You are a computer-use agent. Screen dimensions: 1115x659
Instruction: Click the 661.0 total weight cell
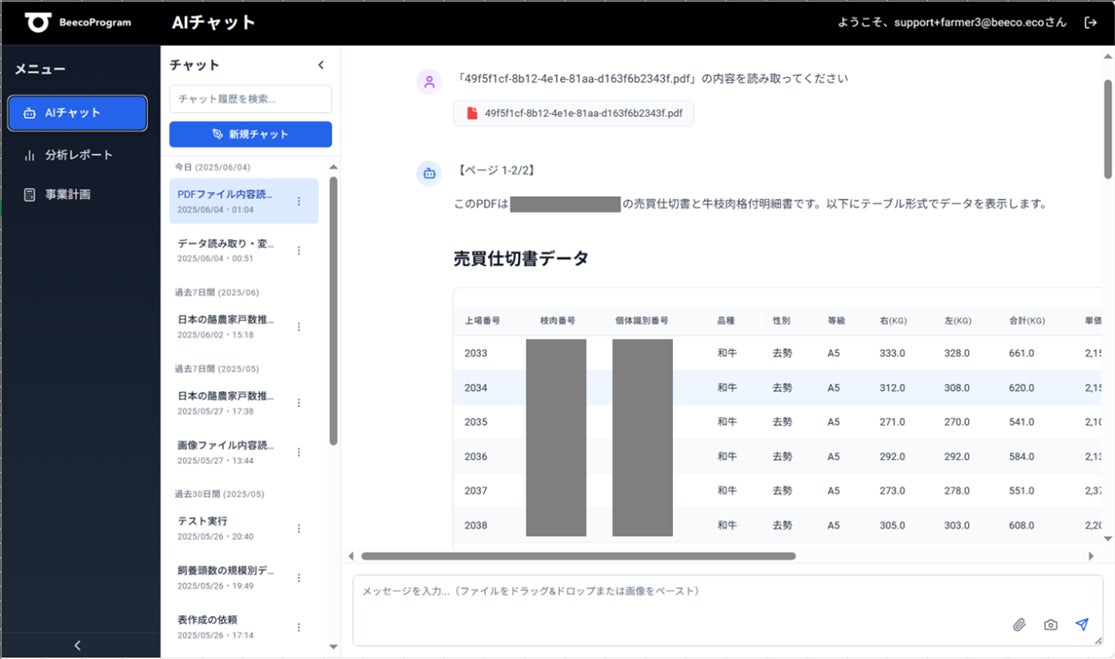click(x=1021, y=353)
